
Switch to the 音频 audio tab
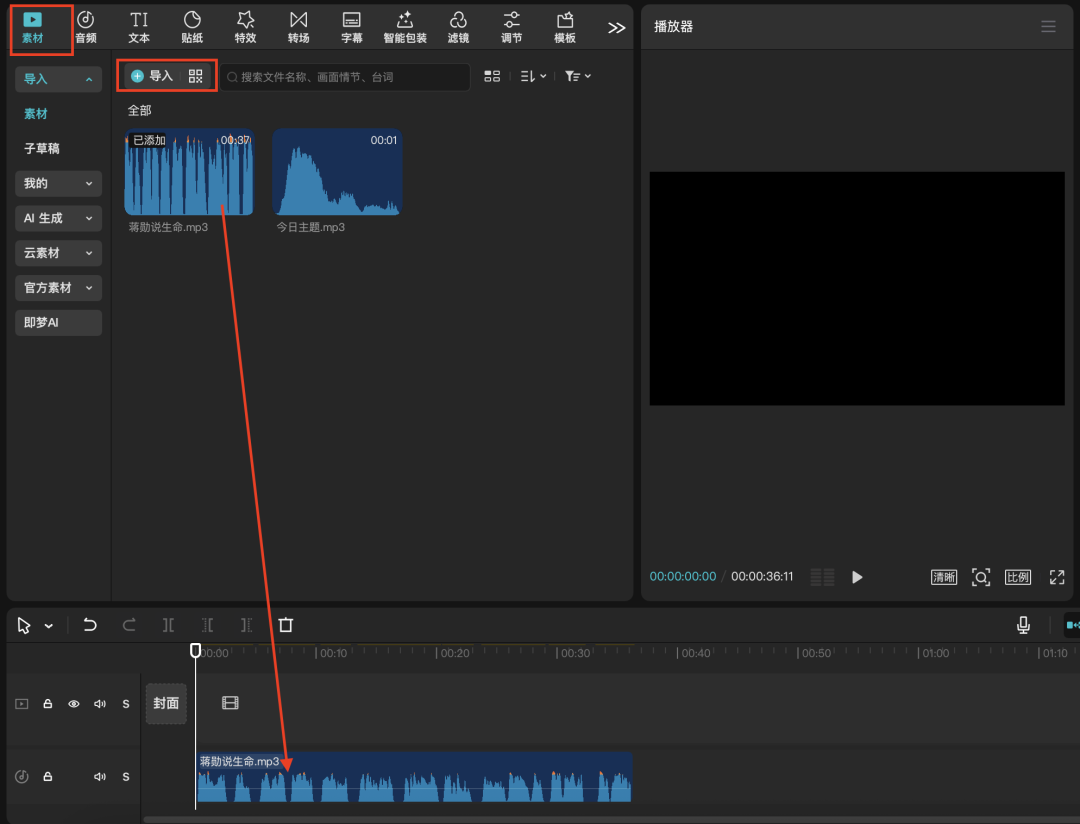(x=86, y=27)
